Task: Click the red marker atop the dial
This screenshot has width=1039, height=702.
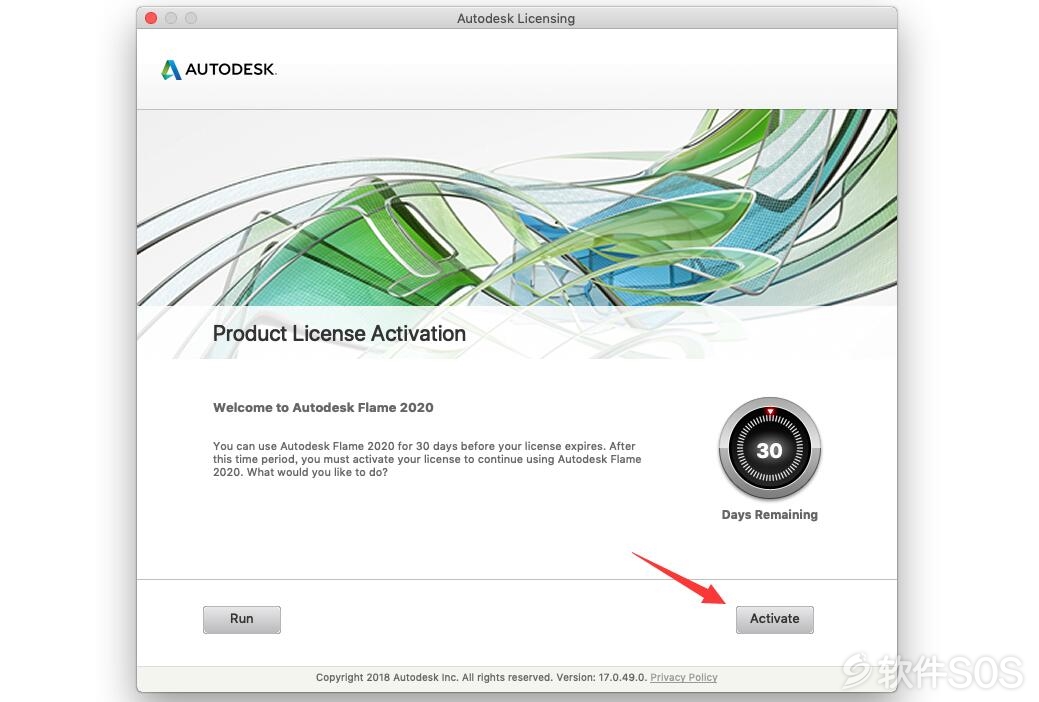Action: pos(770,412)
